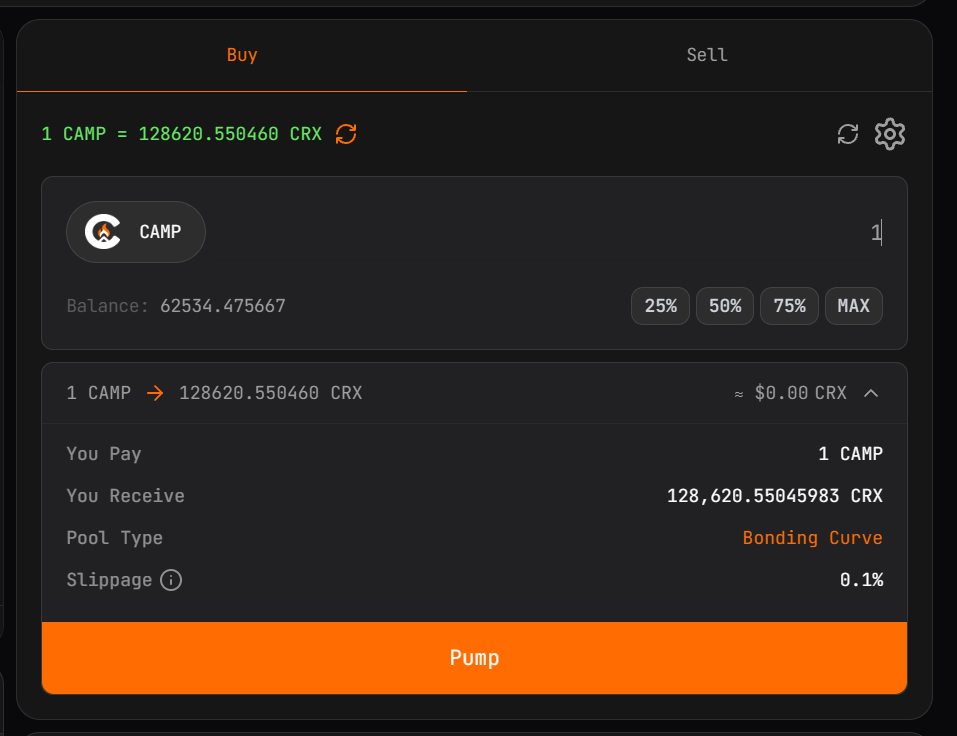Click the balance amount 62534.475667
This screenshot has height=736, width=957.
222,306
